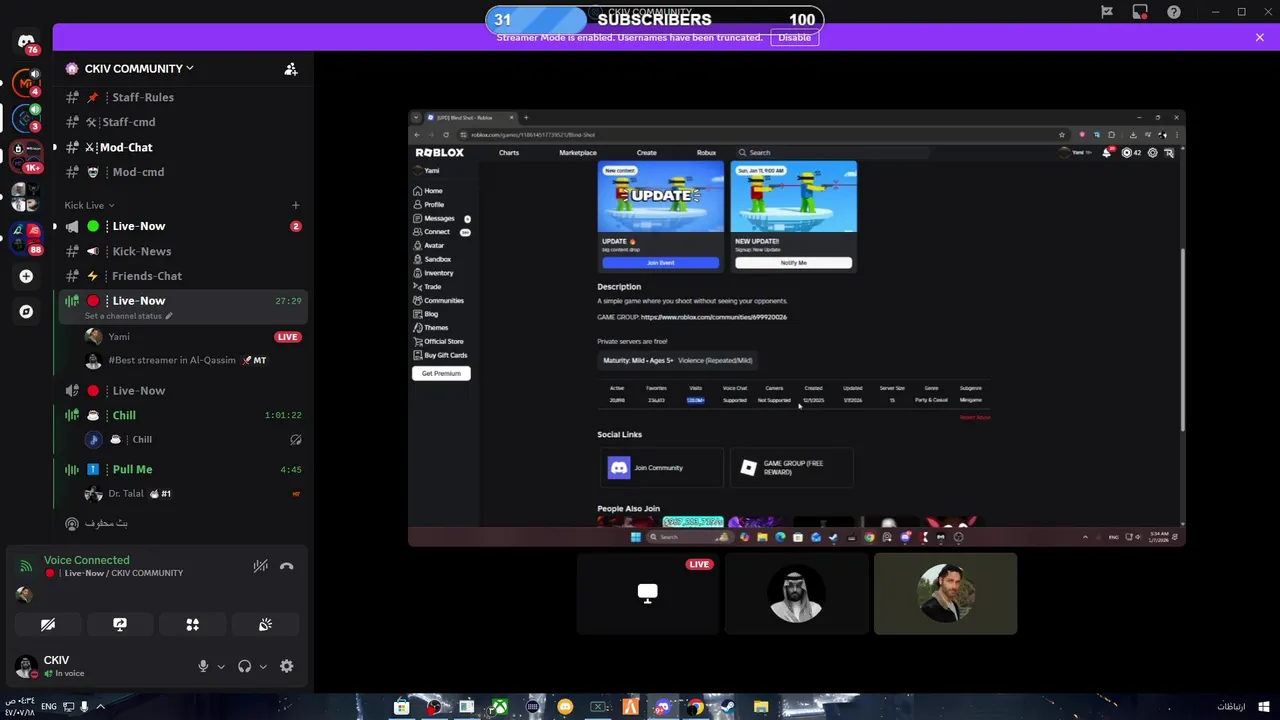Create channel in Kick Live category
Viewport: 1280px width, 720px height.
(x=295, y=205)
